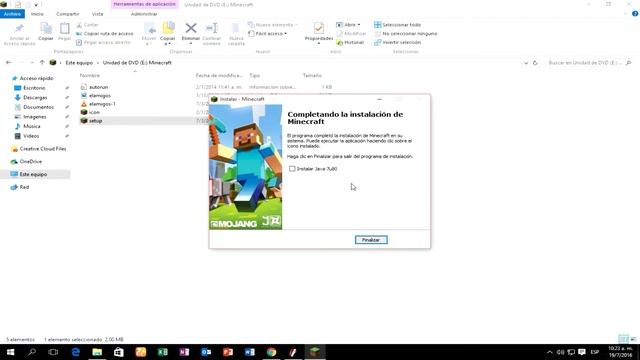Select Herramientas de aplicación contextual tab
Image resolution: width=640 pixels, height=360 pixels.
point(144,4)
